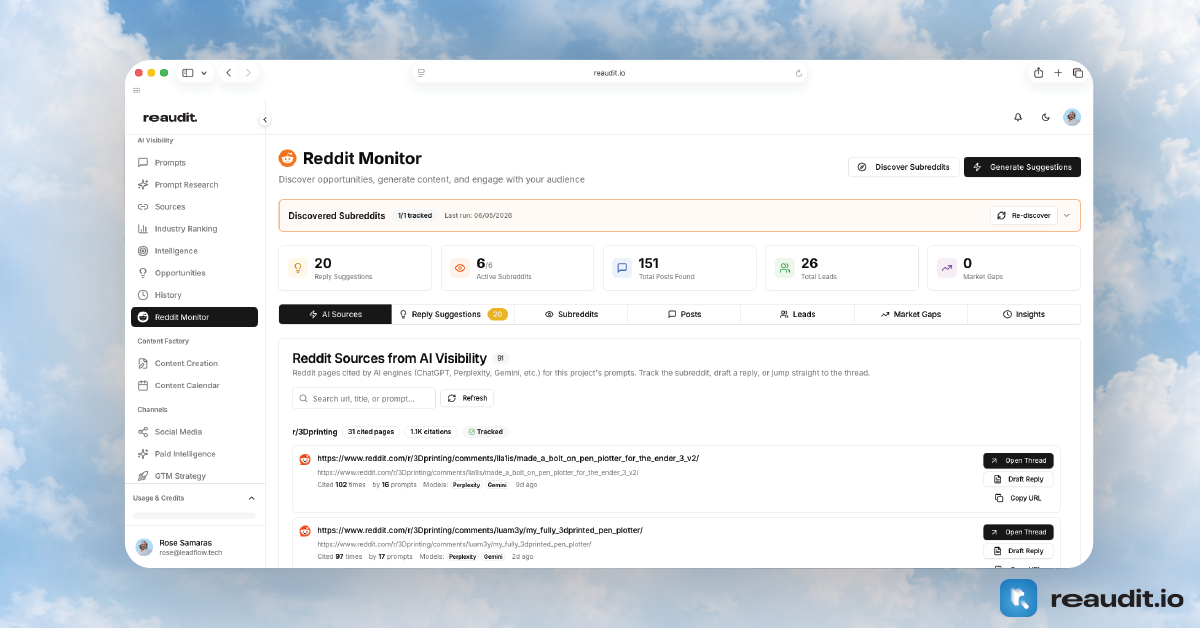Open the notifications bell

[x=1018, y=117]
